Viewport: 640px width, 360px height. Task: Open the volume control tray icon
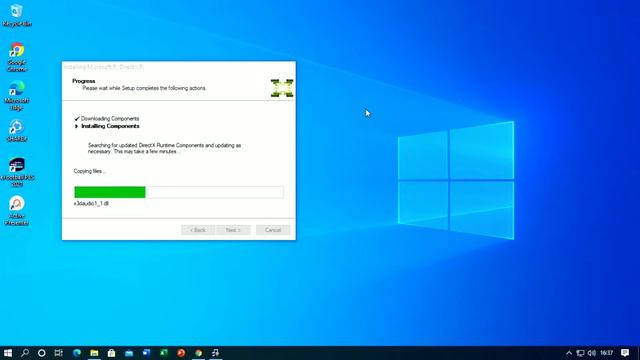pyautogui.click(x=592, y=353)
